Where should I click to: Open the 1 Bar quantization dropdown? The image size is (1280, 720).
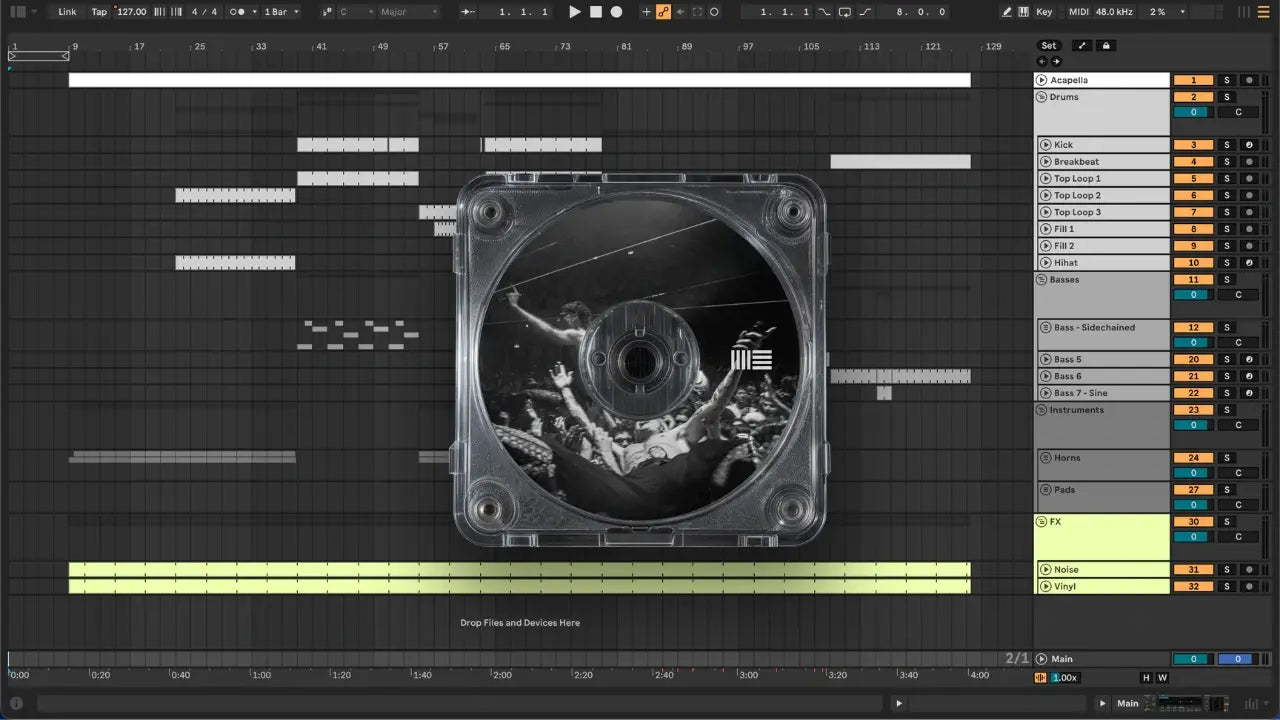281,12
